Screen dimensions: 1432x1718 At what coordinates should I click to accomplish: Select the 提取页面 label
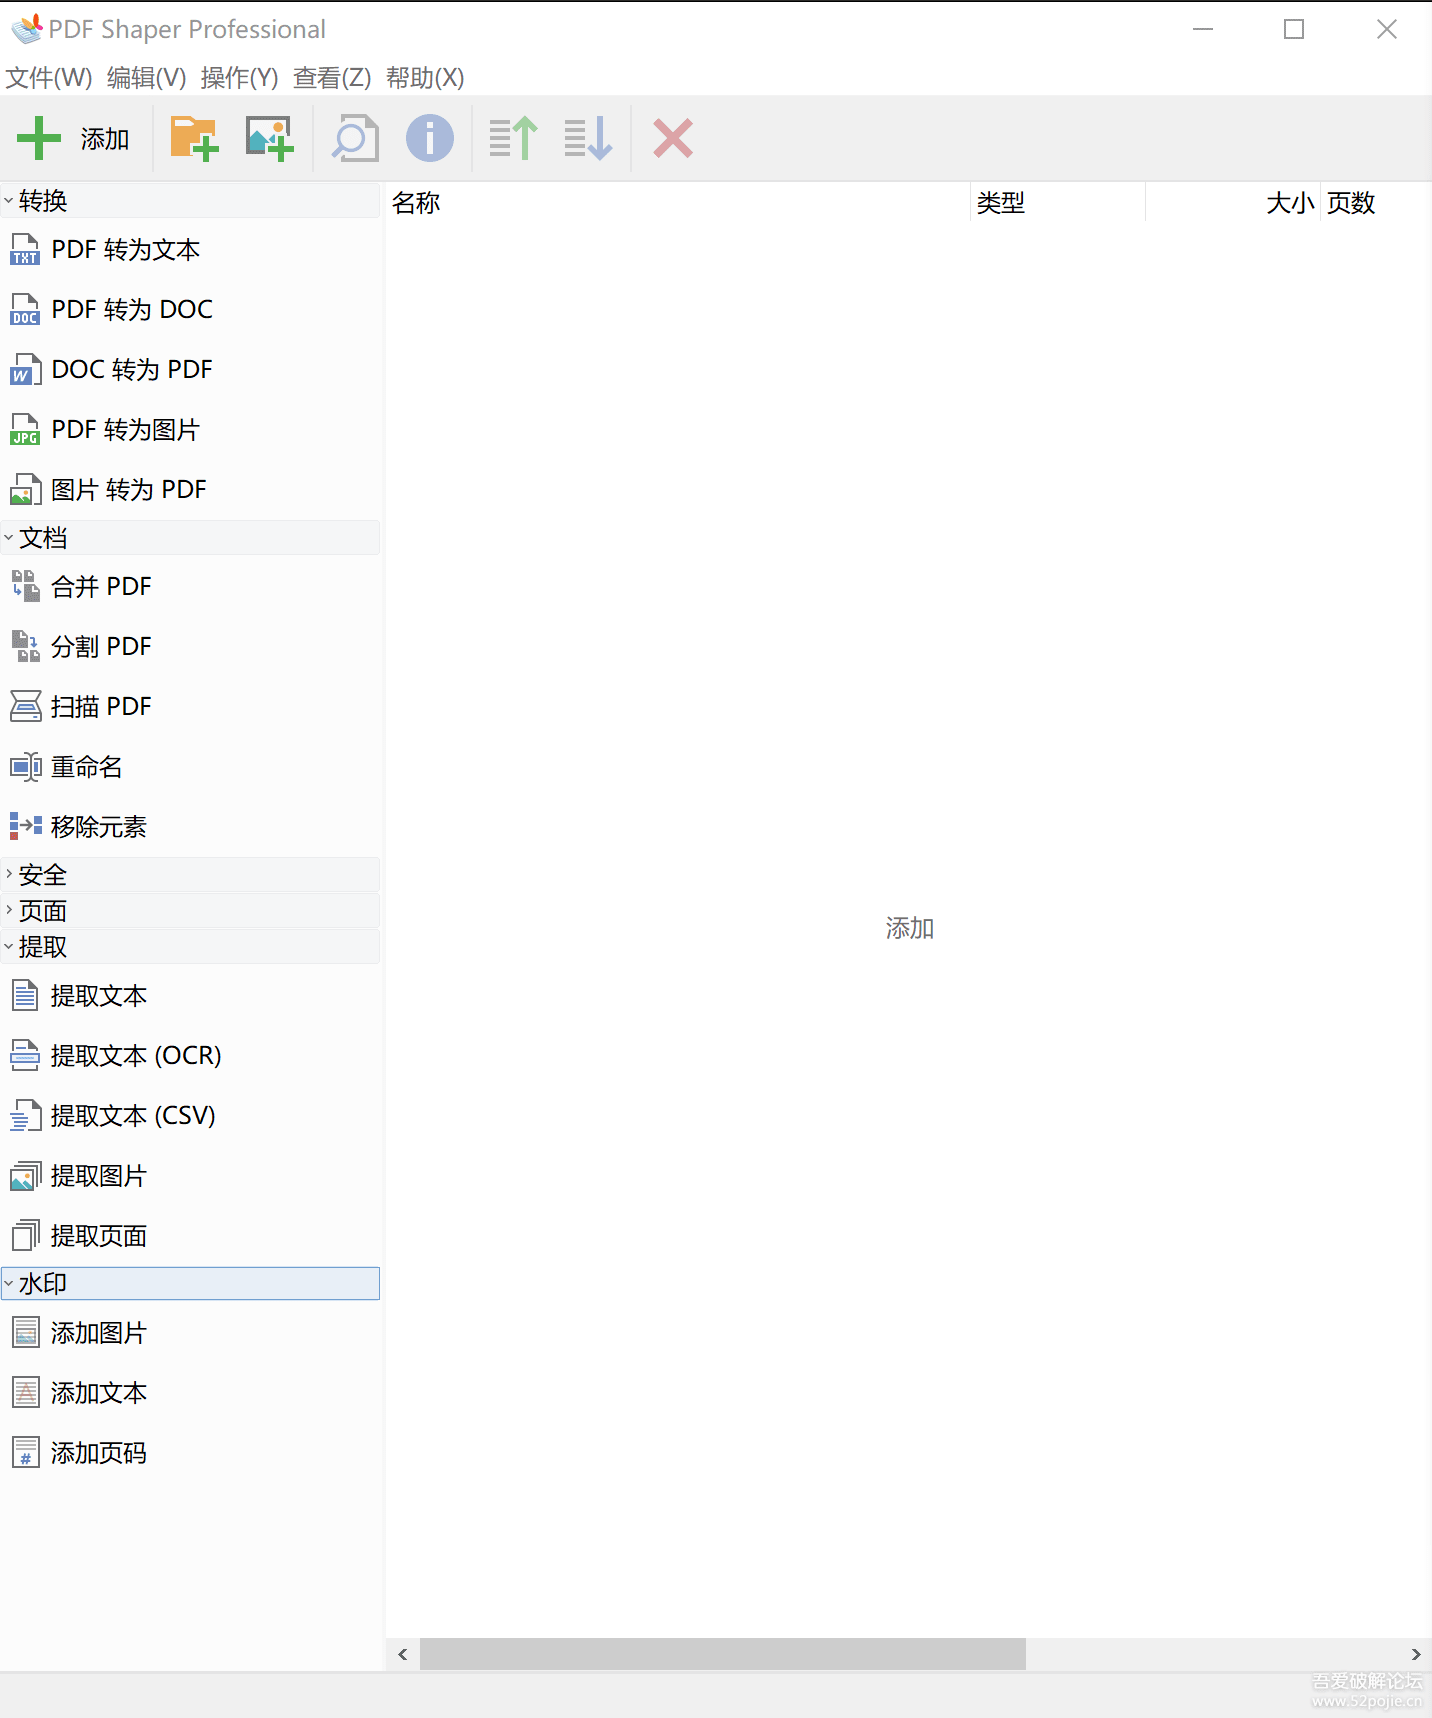tap(99, 1236)
